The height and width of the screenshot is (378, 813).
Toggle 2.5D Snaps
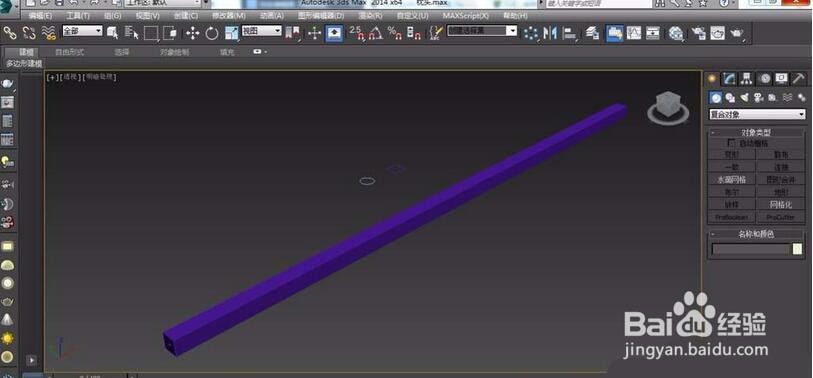click(357, 33)
